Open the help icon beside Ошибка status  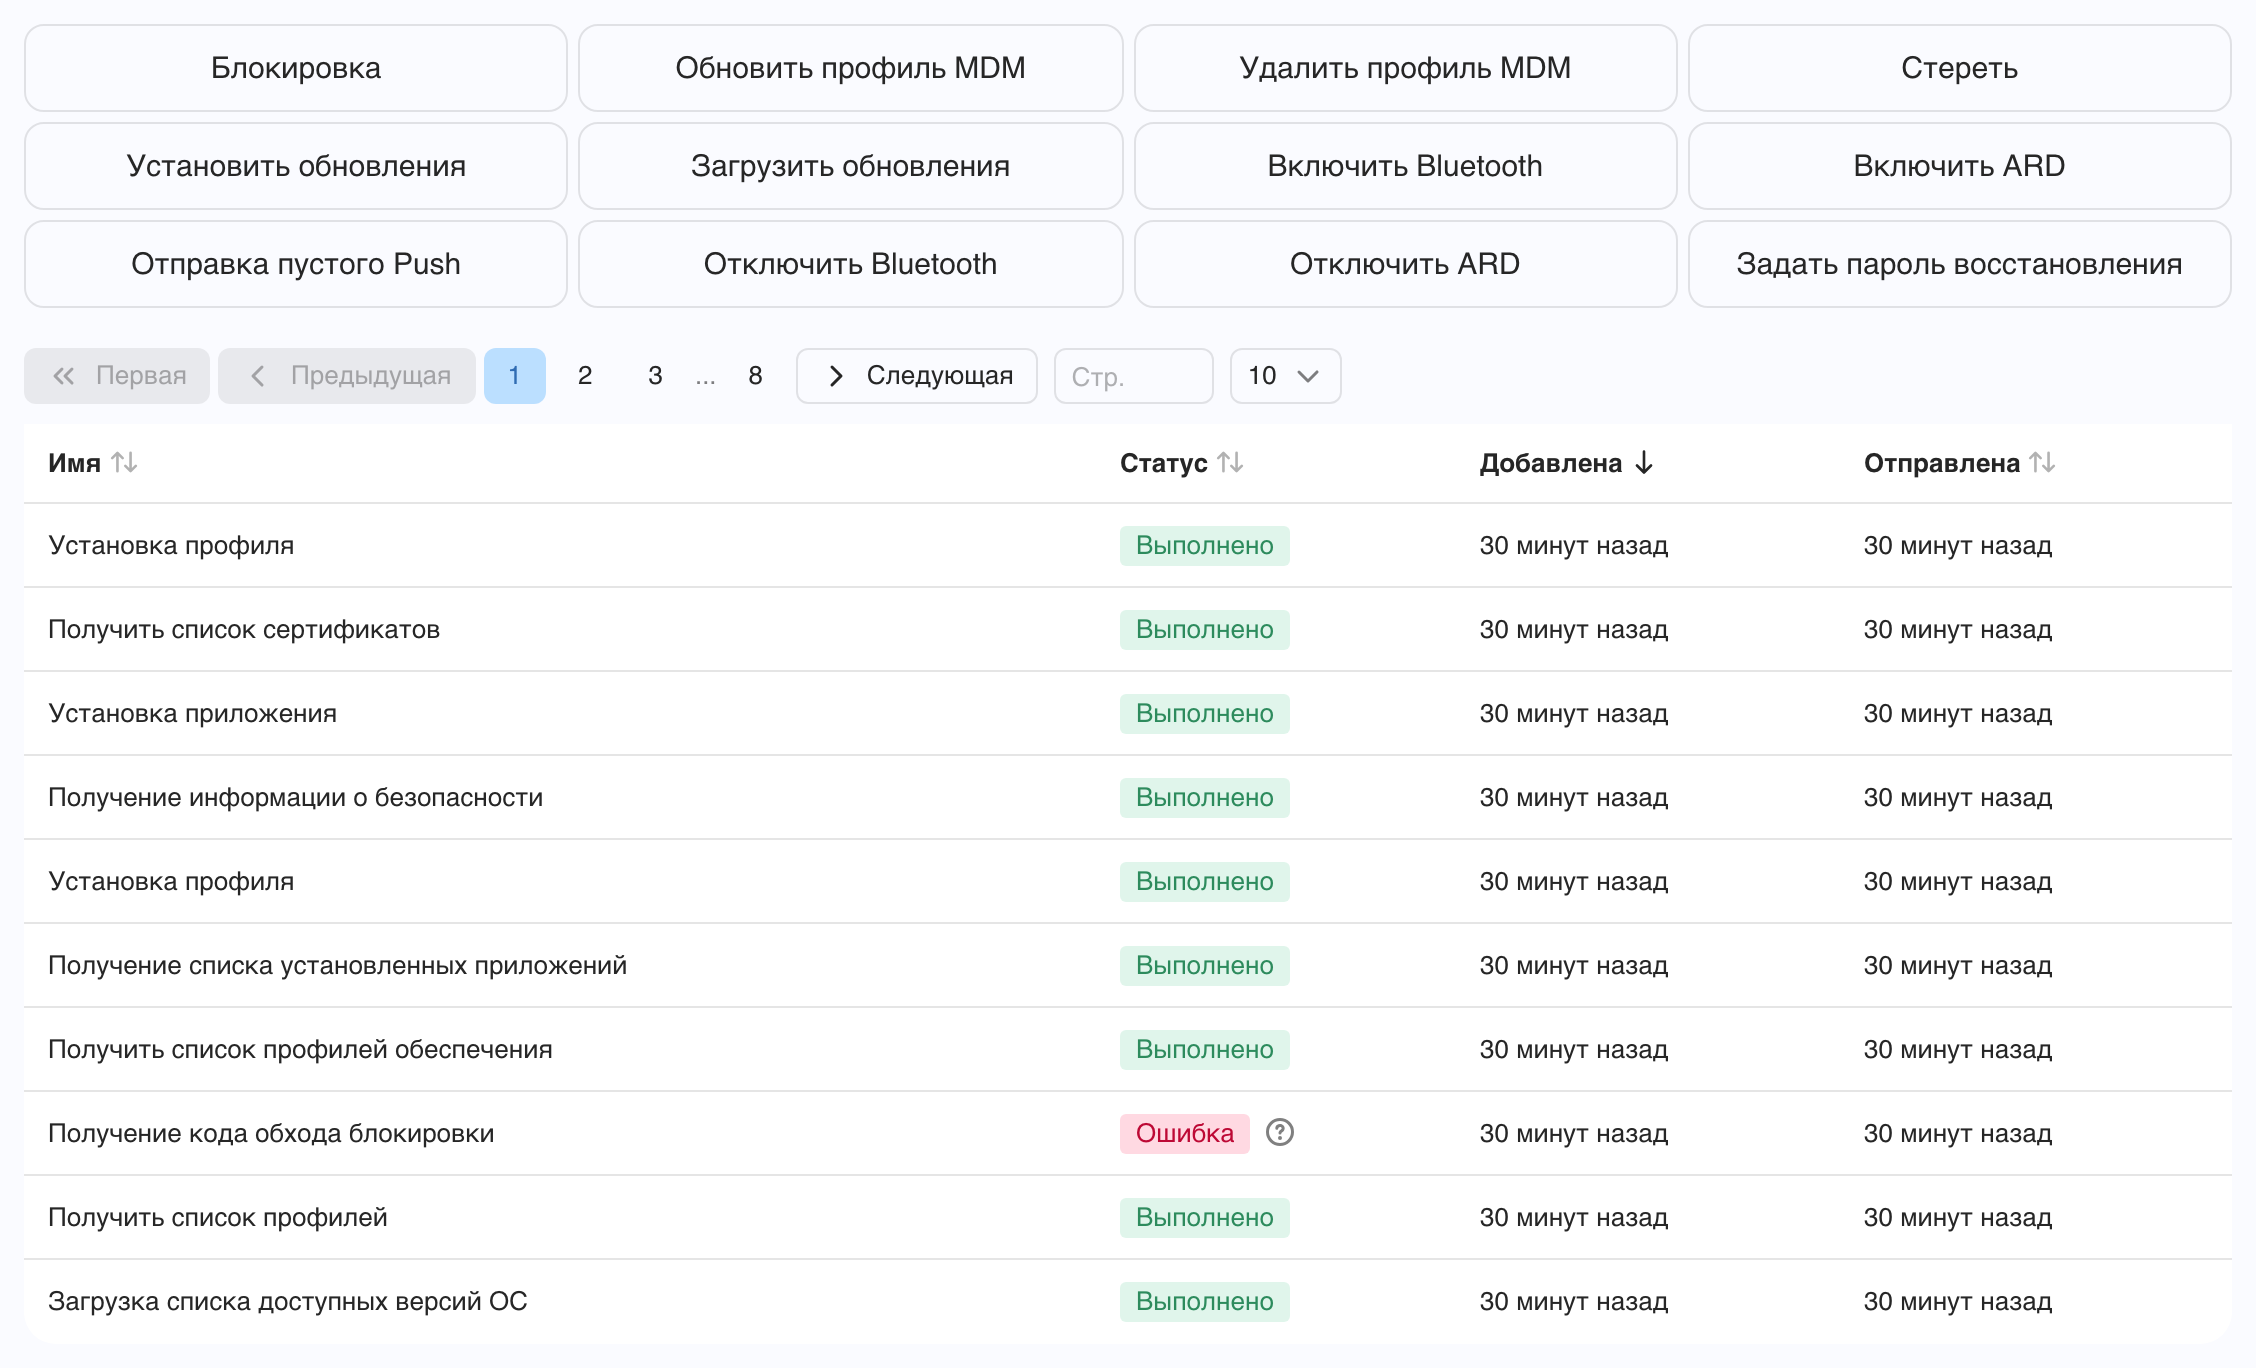[1280, 1132]
